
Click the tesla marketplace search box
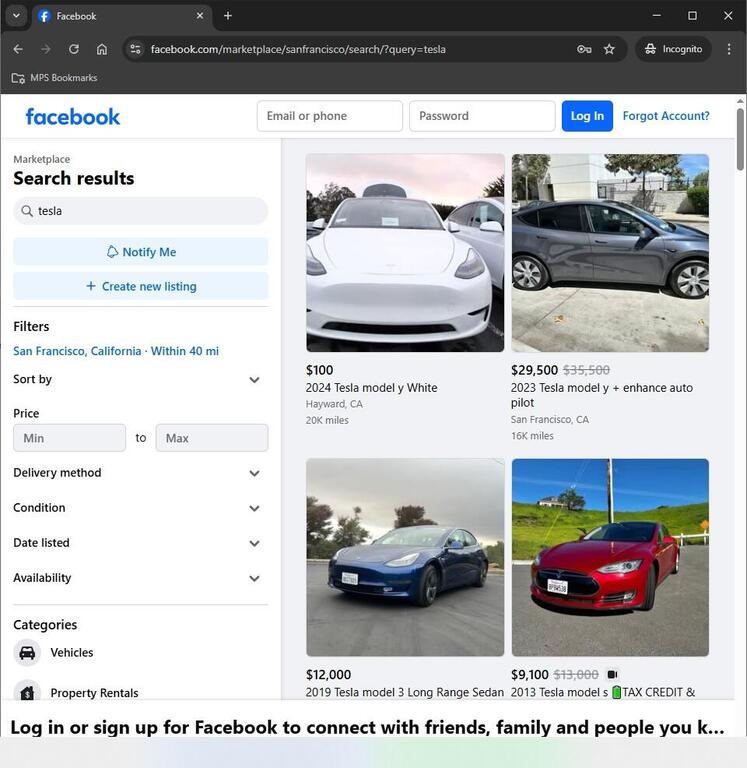pyautogui.click(x=141, y=211)
